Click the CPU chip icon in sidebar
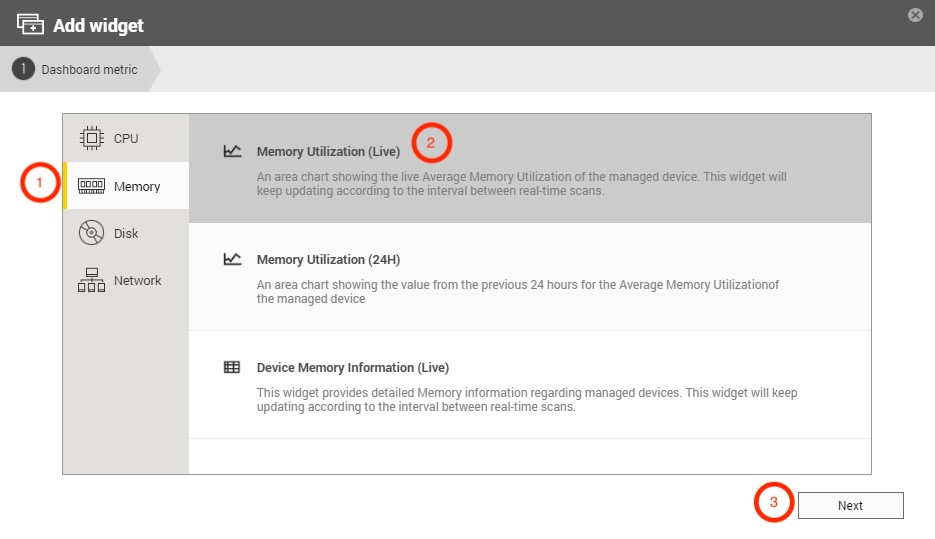 (x=91, y=138)
